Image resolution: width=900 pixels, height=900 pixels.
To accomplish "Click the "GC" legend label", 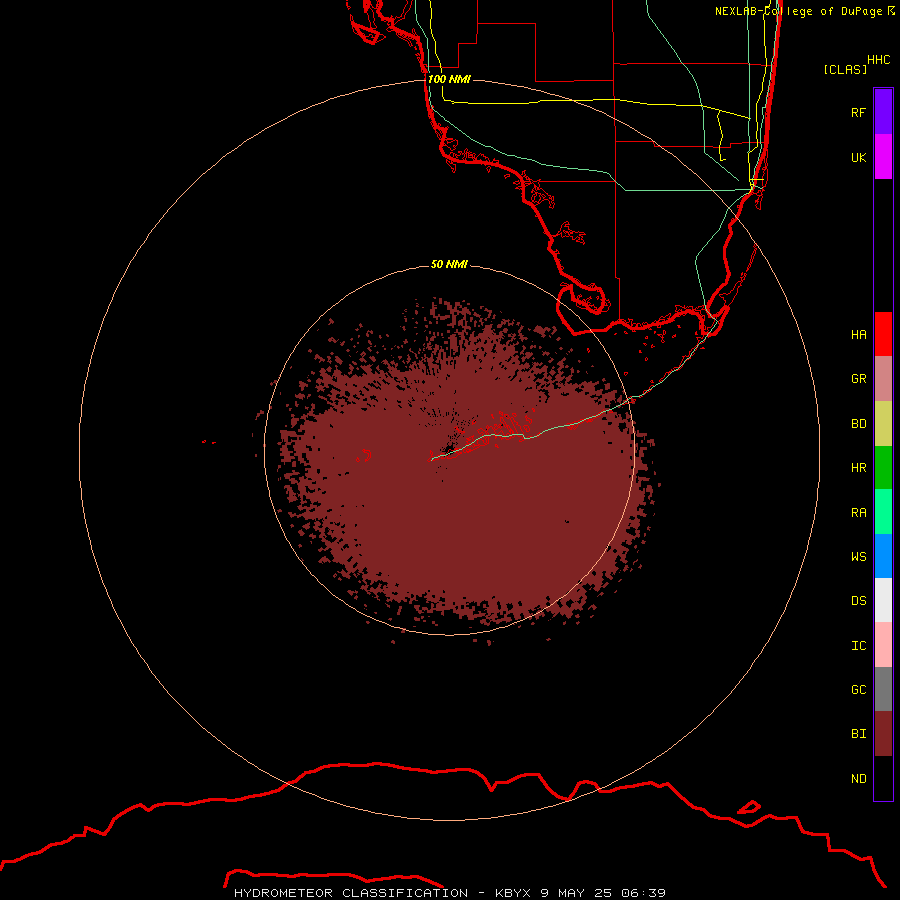I will (858, 689).
